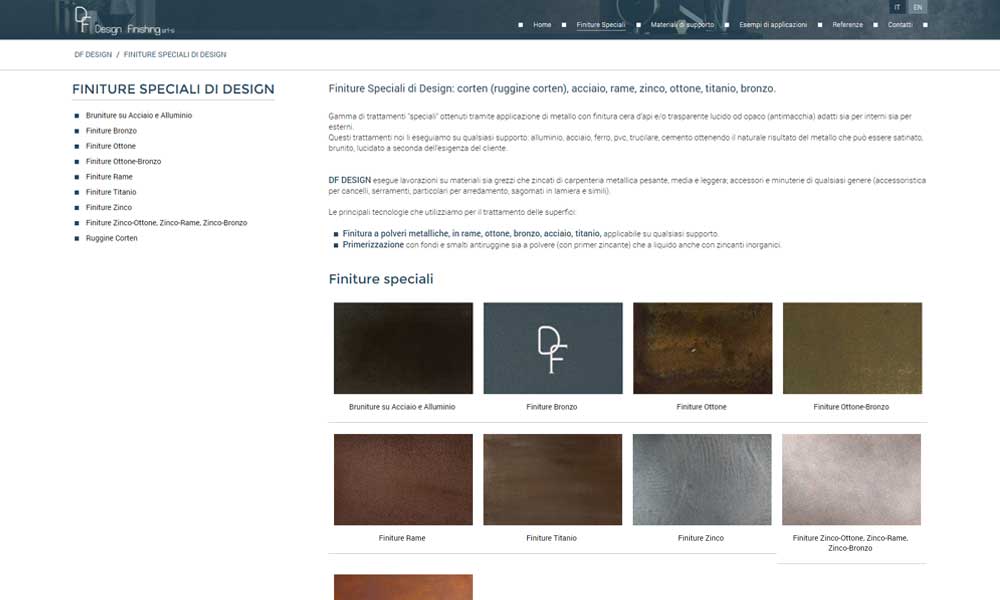
Task: Open the Finiture Ottone texture thumbnail
Action: tap(703, 348)
